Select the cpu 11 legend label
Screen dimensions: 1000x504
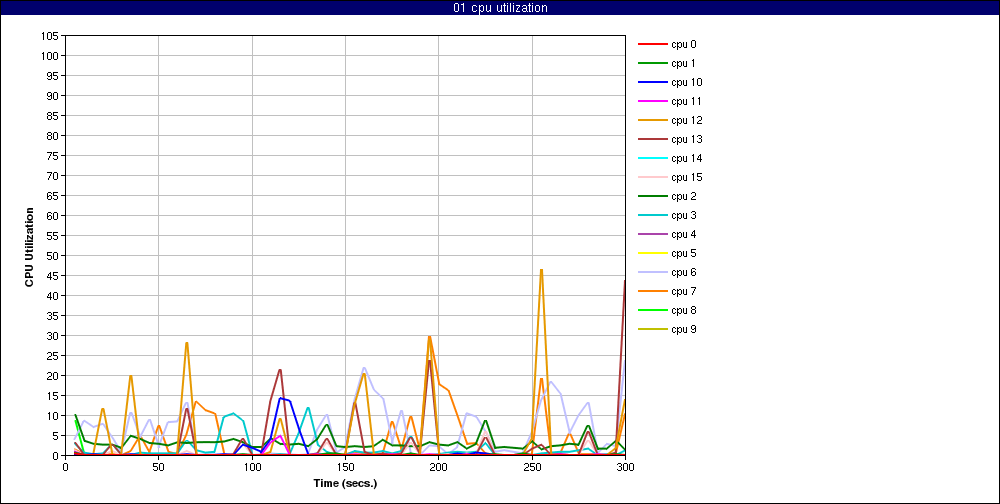click(x=687, y=101)
